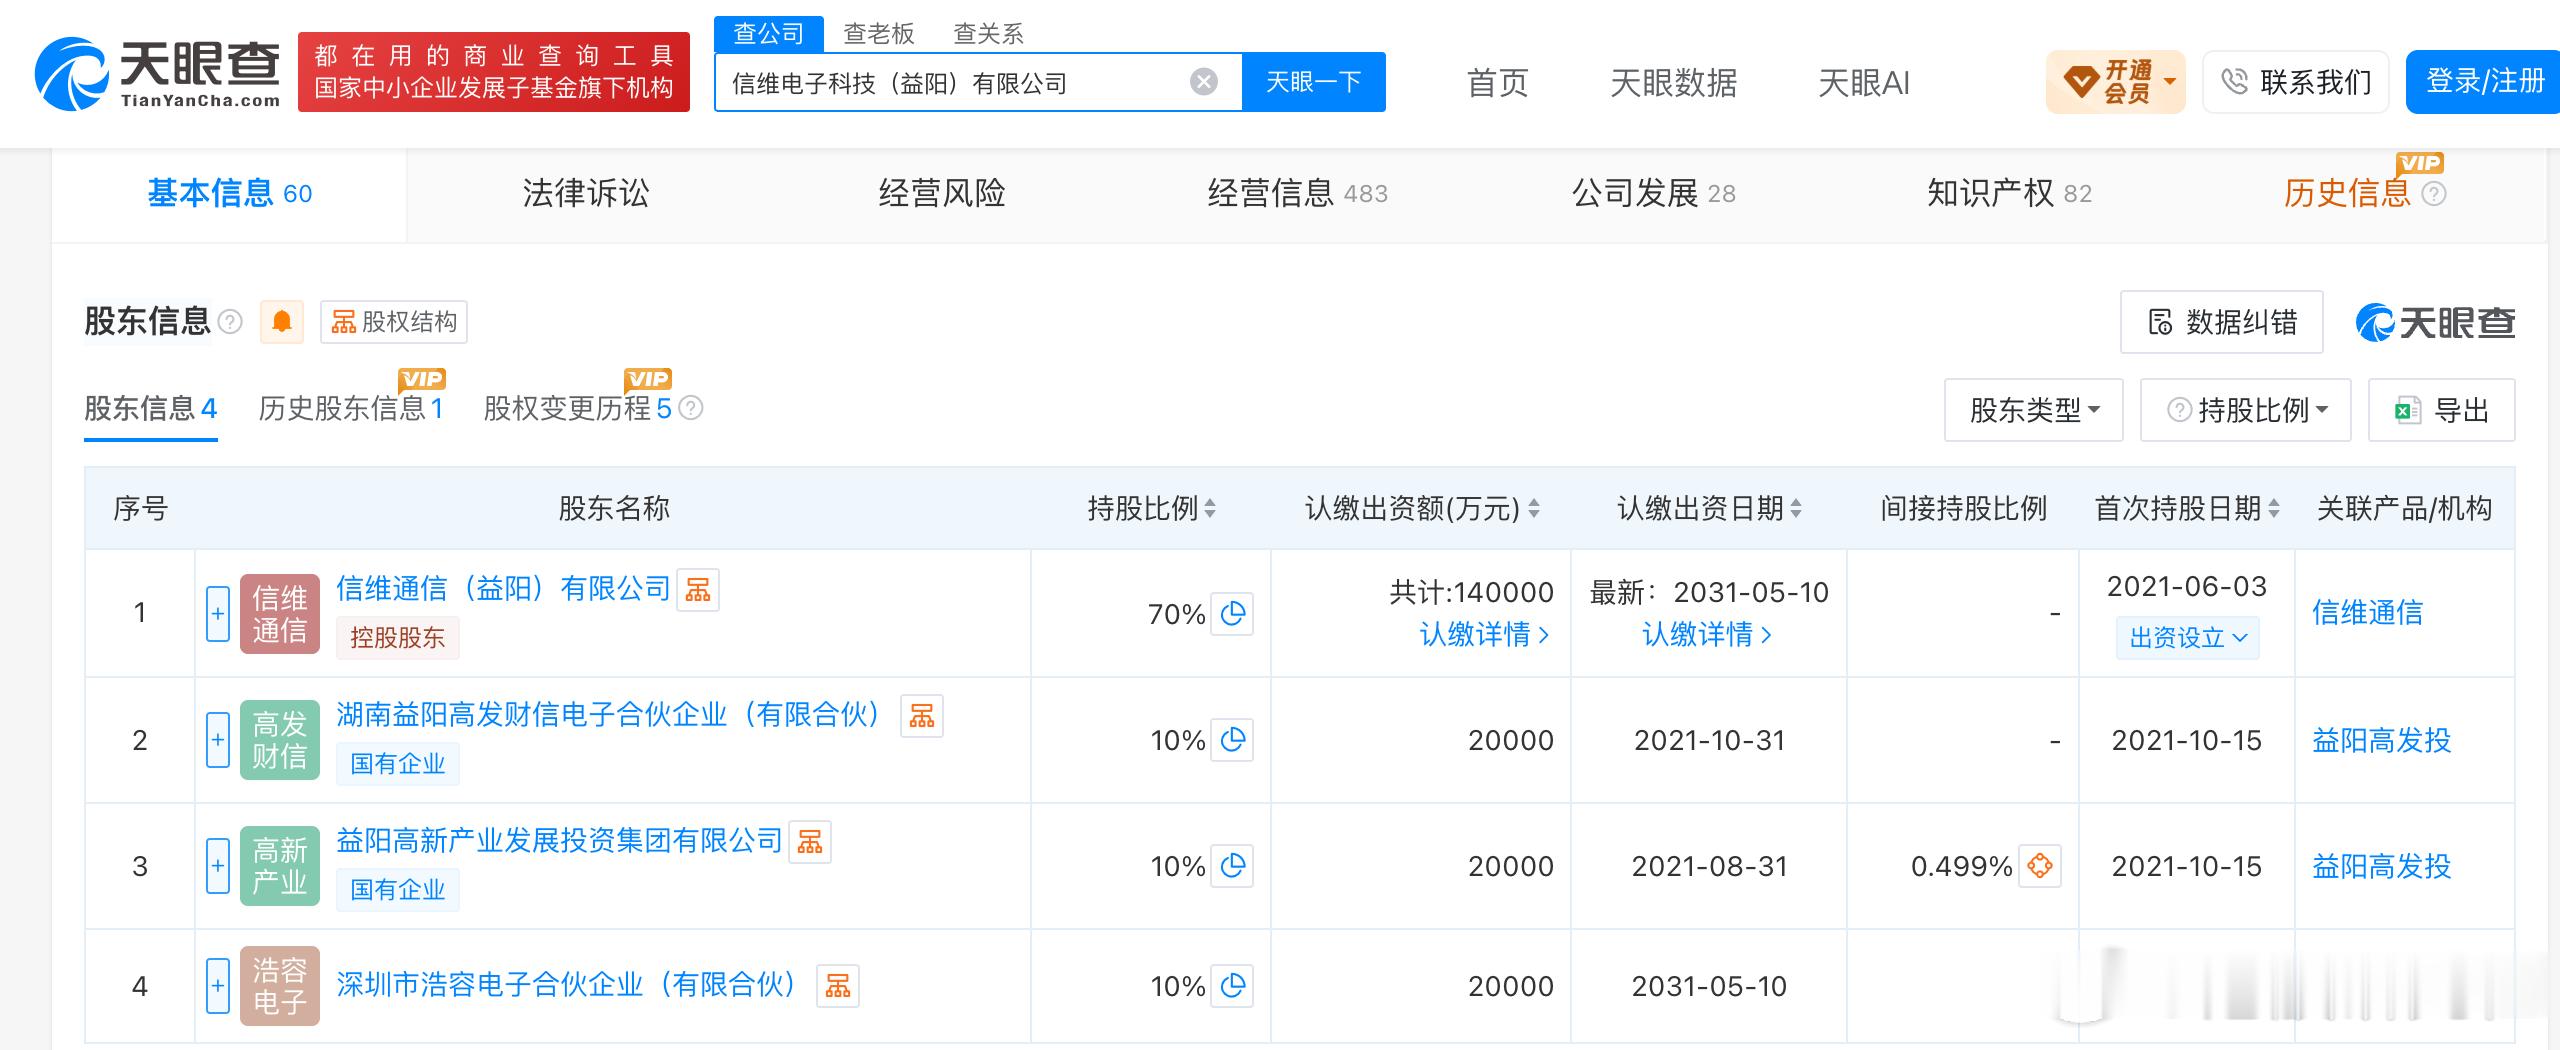This screenshot has height=1050, width=2560.
Task: Open 法律诉讼 tab
Action: pyautogui.click(x=586, y=193)
